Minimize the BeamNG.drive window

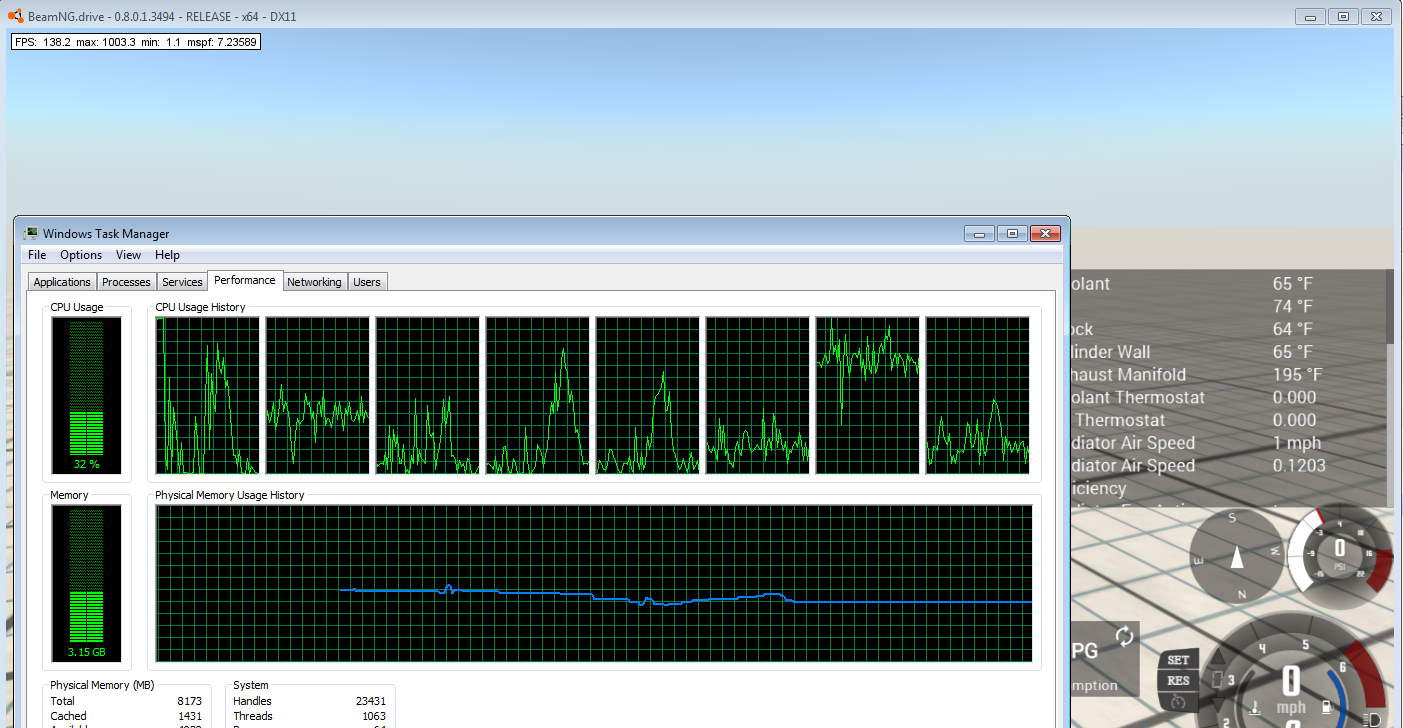coord(1310,16)
